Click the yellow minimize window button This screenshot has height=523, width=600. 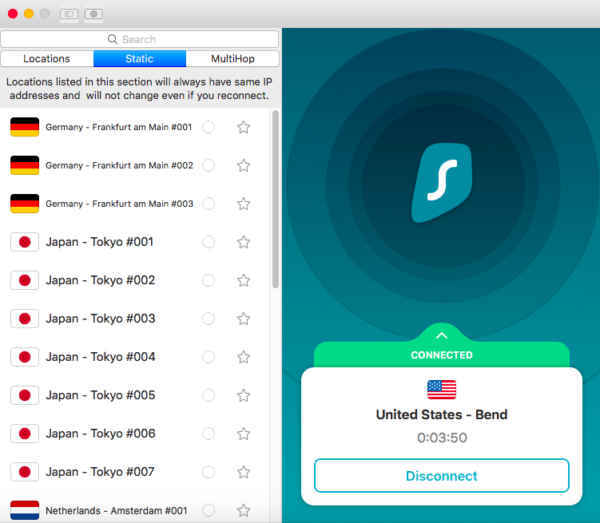click(29, 14)
